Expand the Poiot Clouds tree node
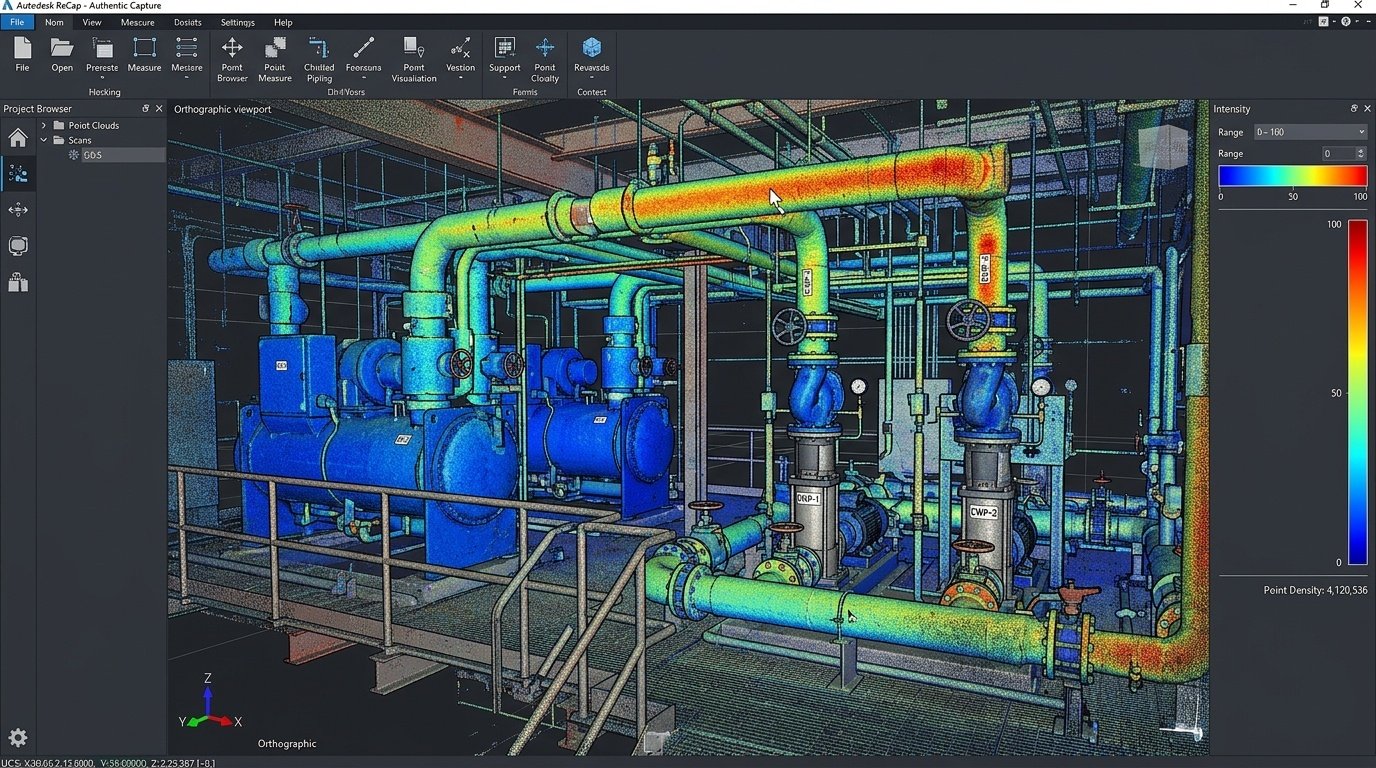Viewport: 1376px width, 768px height. [x=44, y=125]
